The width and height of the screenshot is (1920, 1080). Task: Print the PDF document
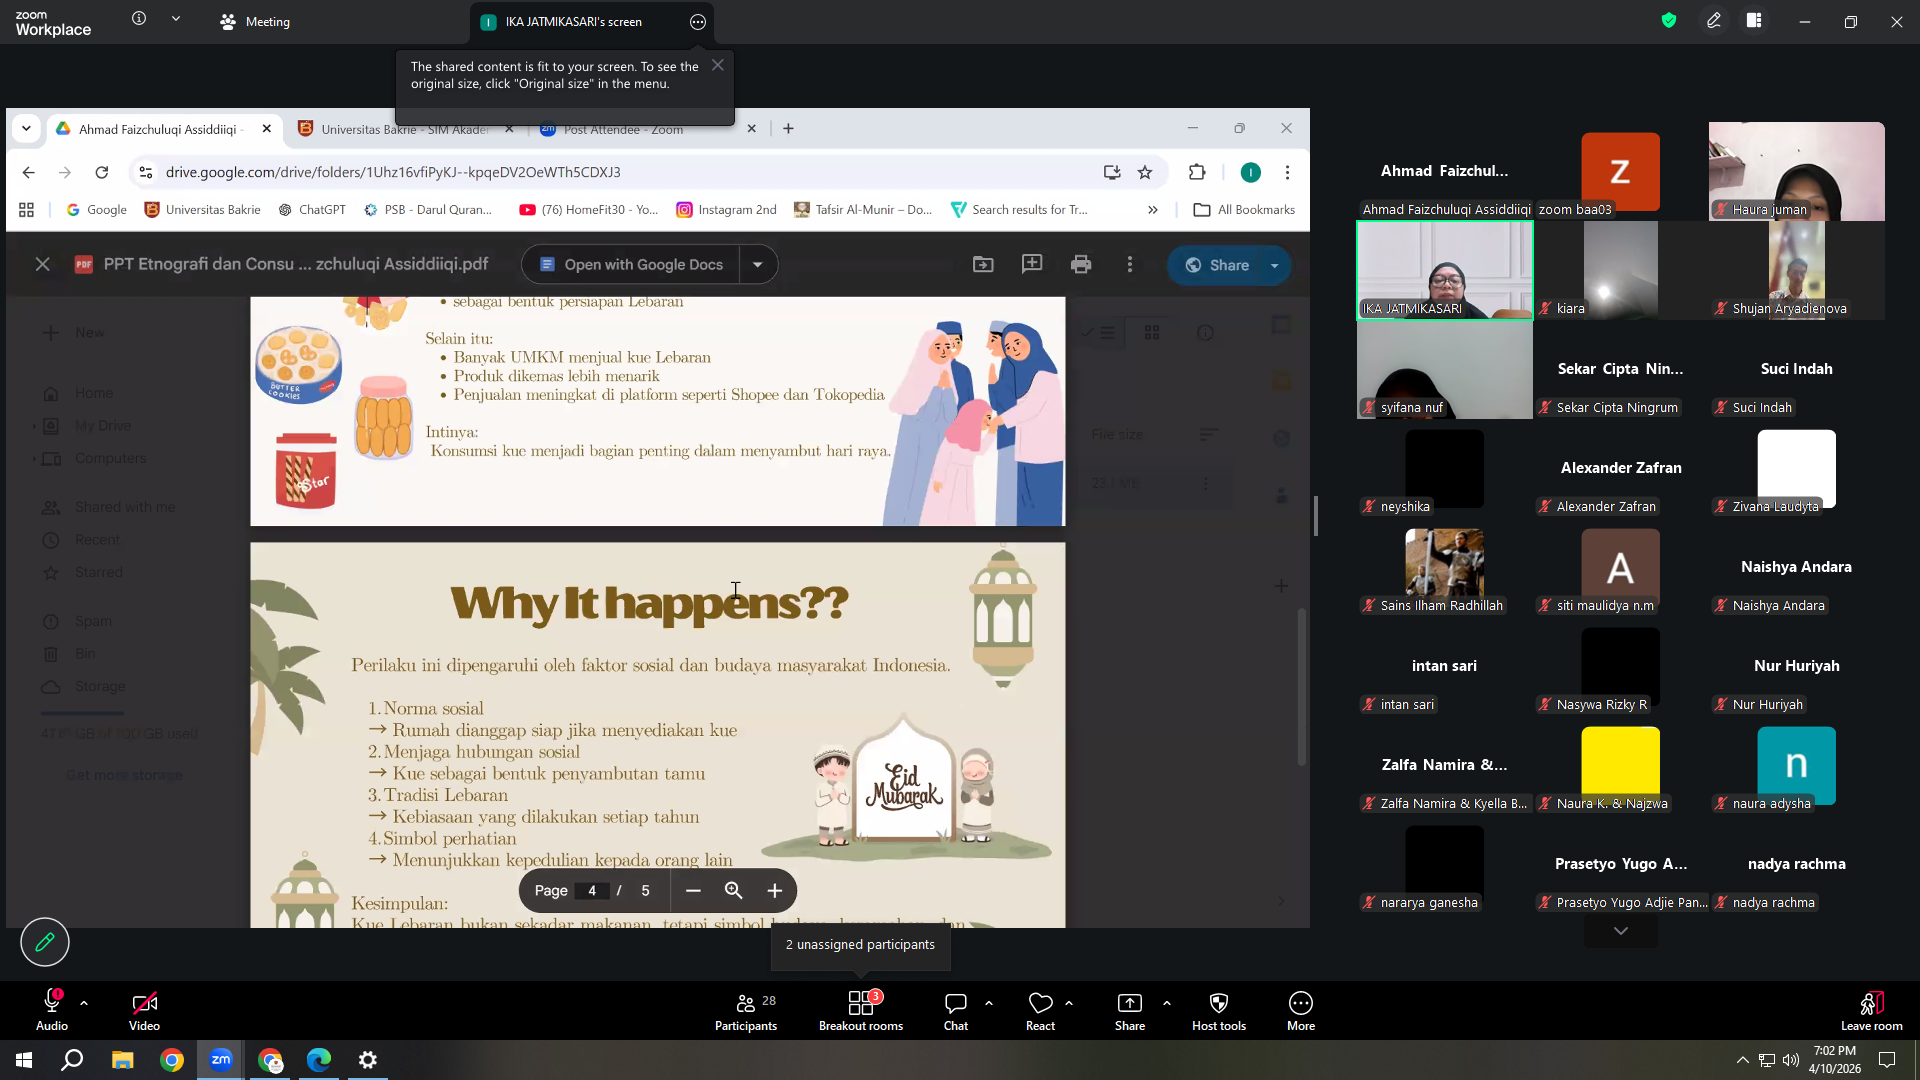pyautogui.click(x=1081, y=264)
